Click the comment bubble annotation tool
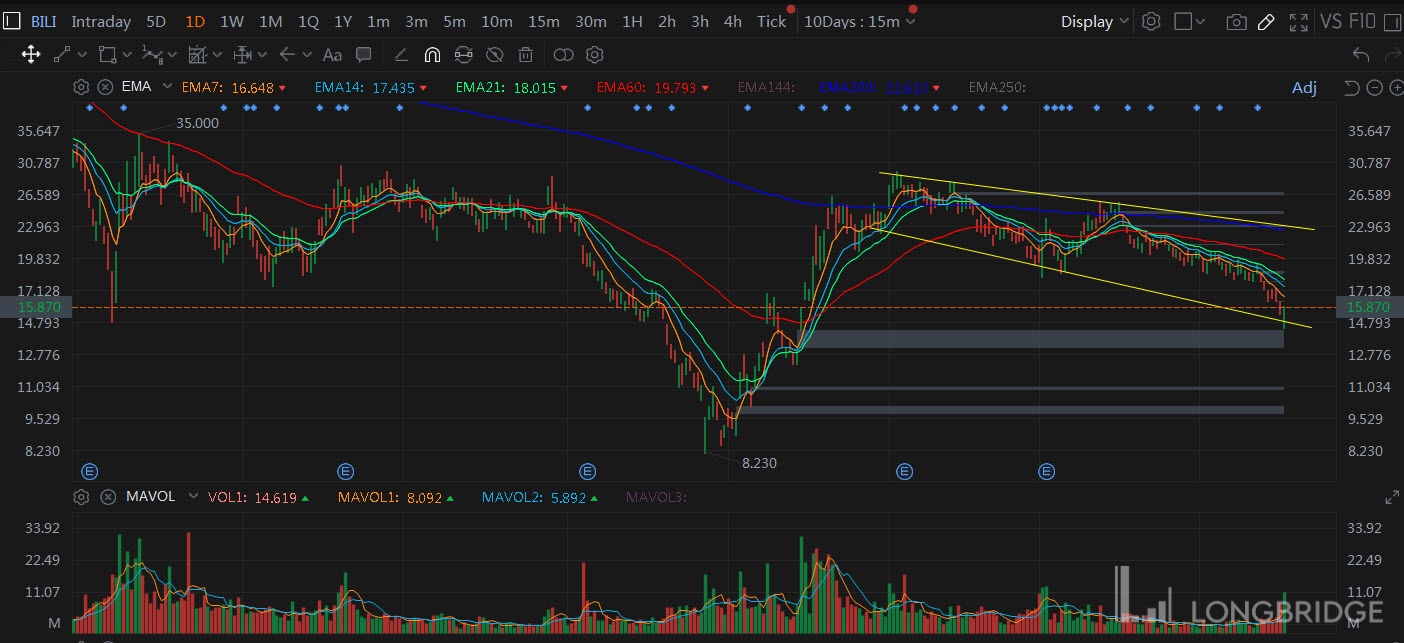1404x643 pixels. click(x=364, y=55)
